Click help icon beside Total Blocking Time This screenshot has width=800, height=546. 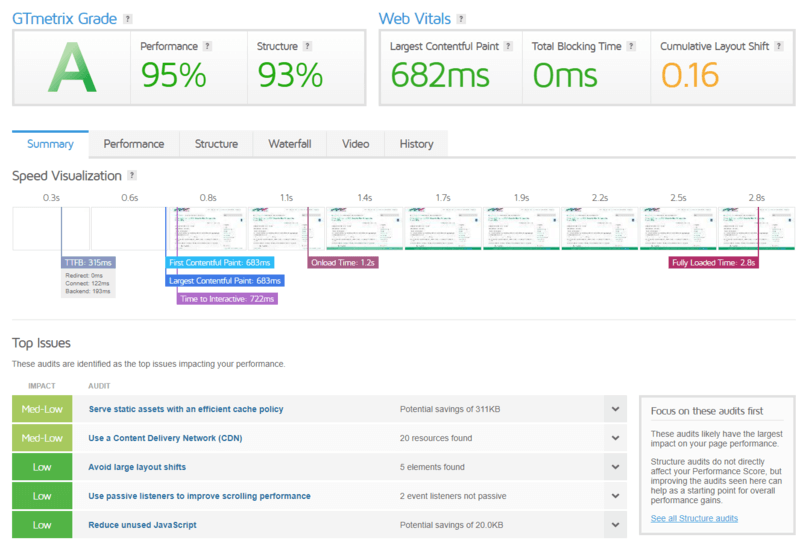coord(630,46)
